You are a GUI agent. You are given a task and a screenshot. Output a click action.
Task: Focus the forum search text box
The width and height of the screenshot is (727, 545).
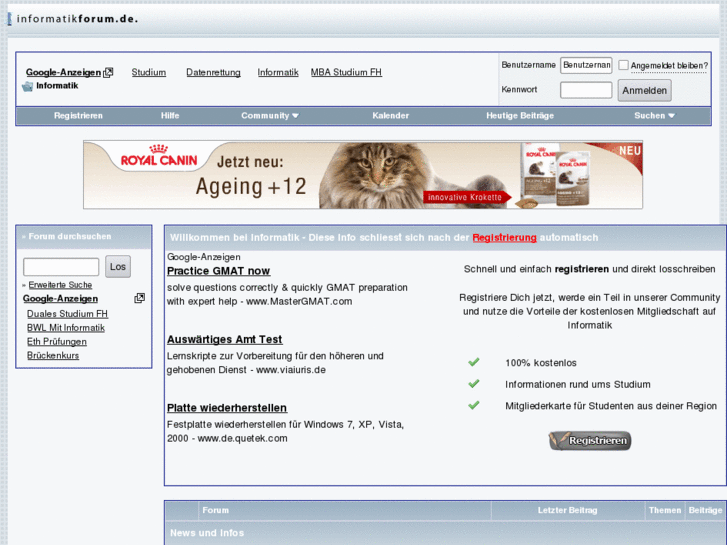[61, 267]
